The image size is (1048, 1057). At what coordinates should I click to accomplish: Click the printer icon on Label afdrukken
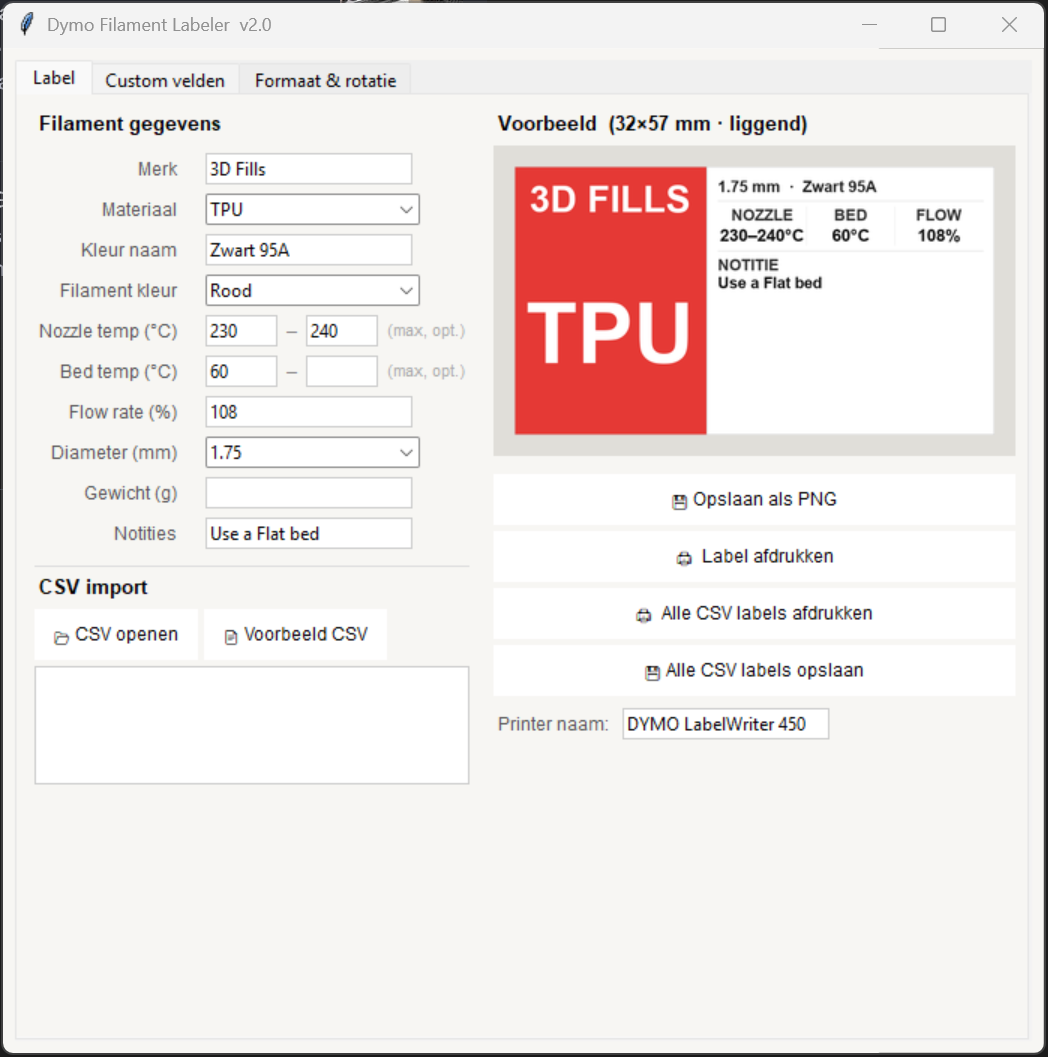(x=684, y=558)
